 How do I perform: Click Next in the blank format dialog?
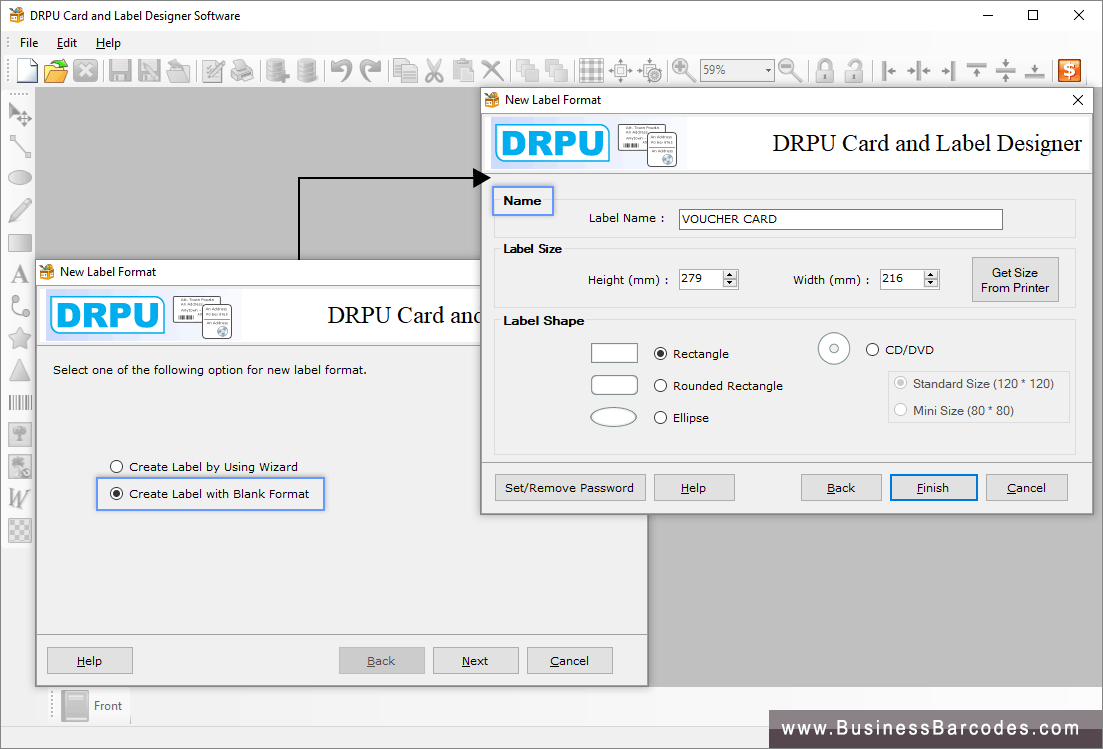coord(476,660)
